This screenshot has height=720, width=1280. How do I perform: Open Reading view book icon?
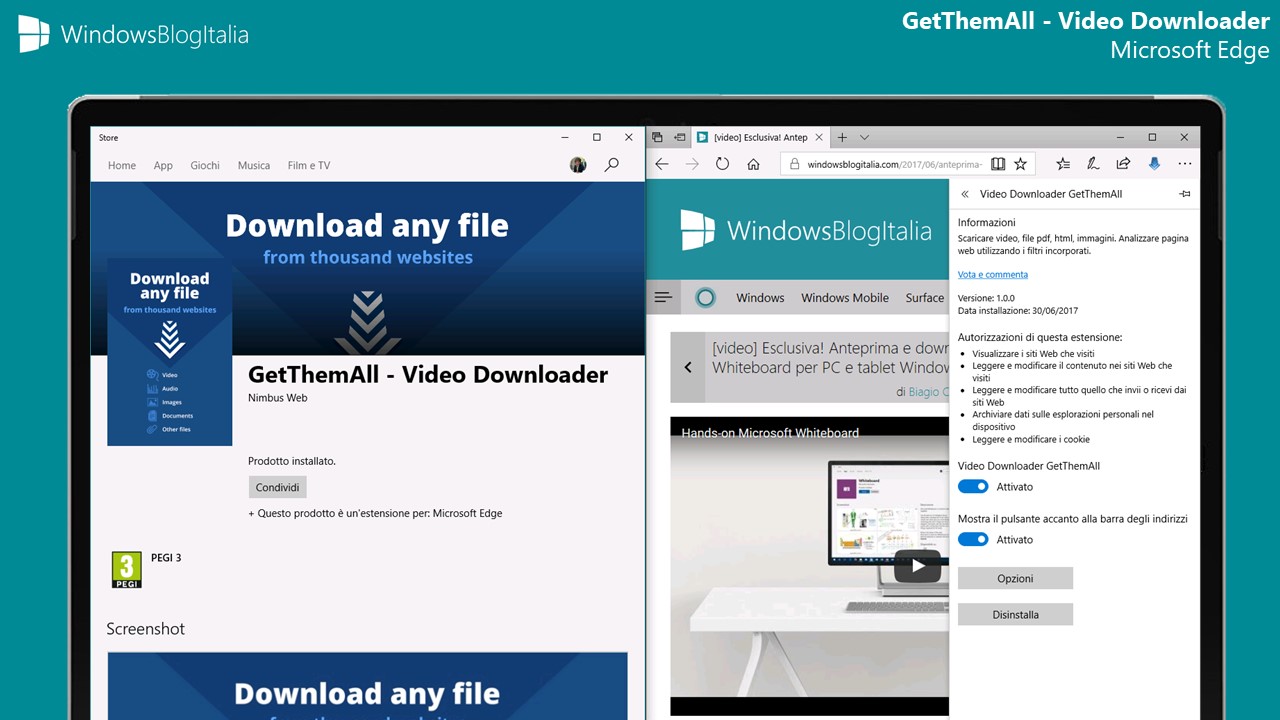tap(998, 164)
